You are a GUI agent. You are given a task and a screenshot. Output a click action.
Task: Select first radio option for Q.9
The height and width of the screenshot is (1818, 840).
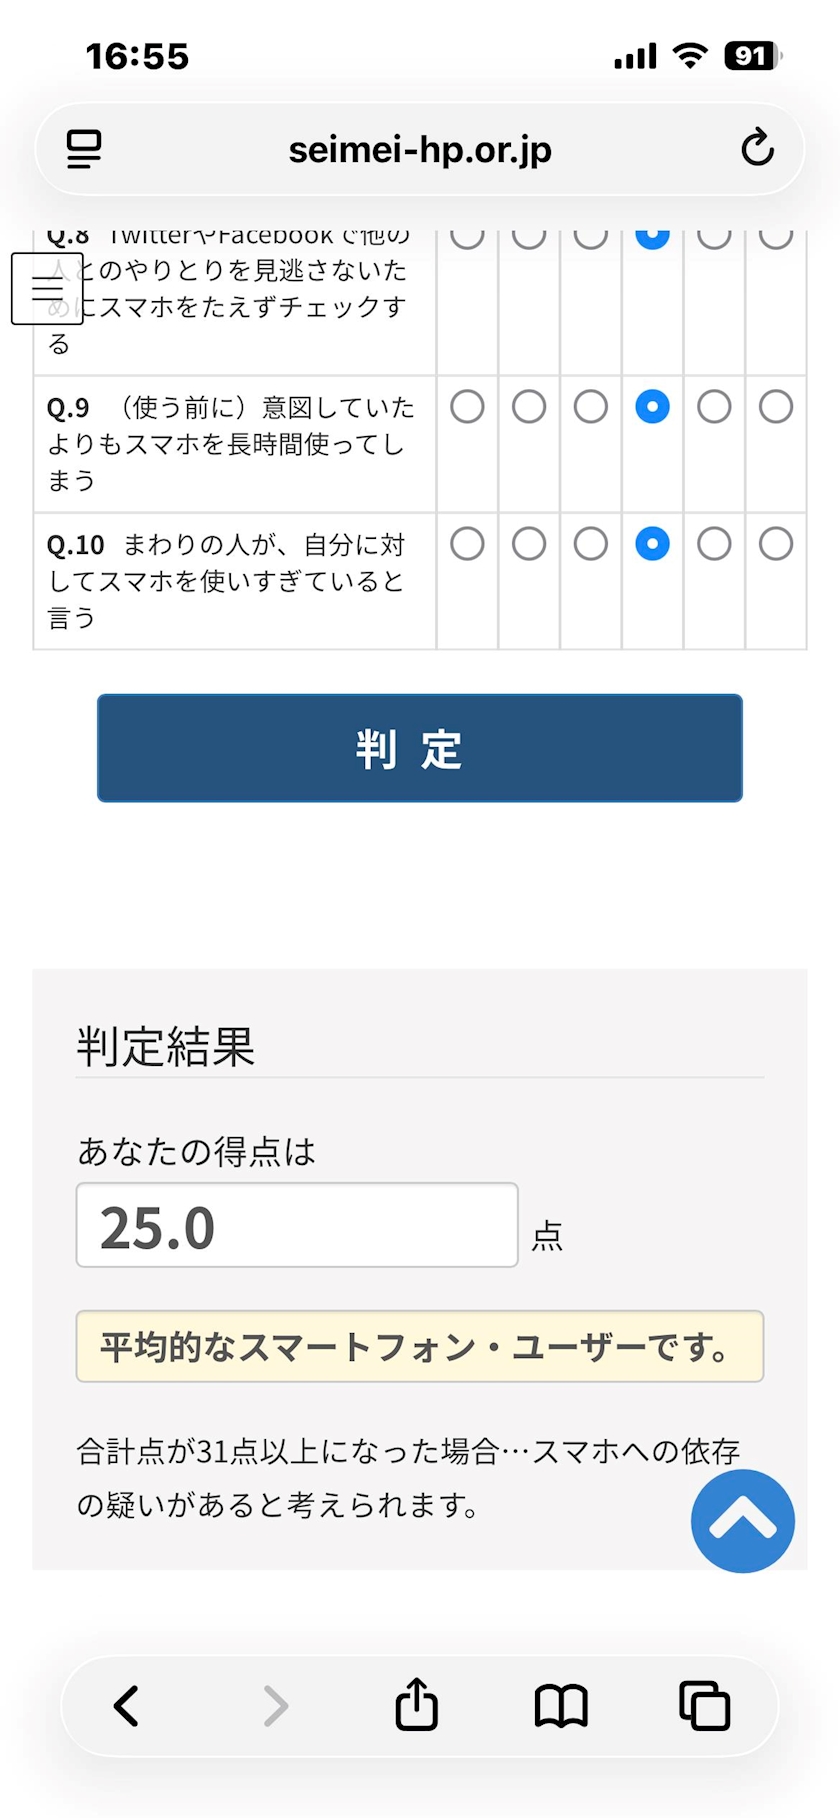tap(467, 407)
